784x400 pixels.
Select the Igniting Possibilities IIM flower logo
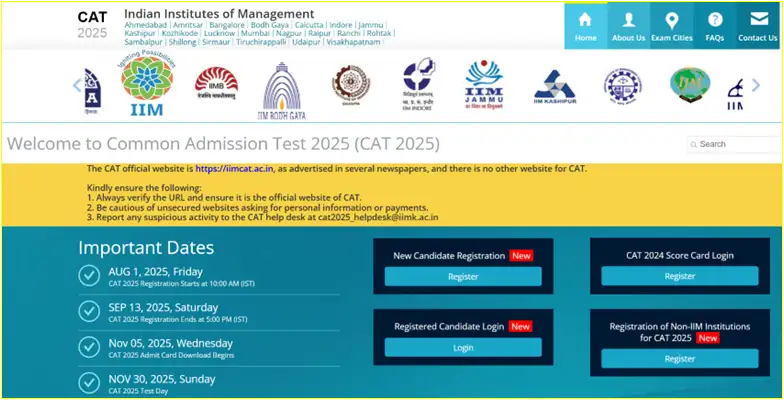[147, 84]
